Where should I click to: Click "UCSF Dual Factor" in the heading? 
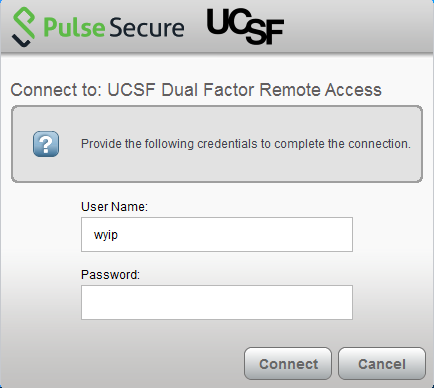pyautogui.click(x=181, y=90)
